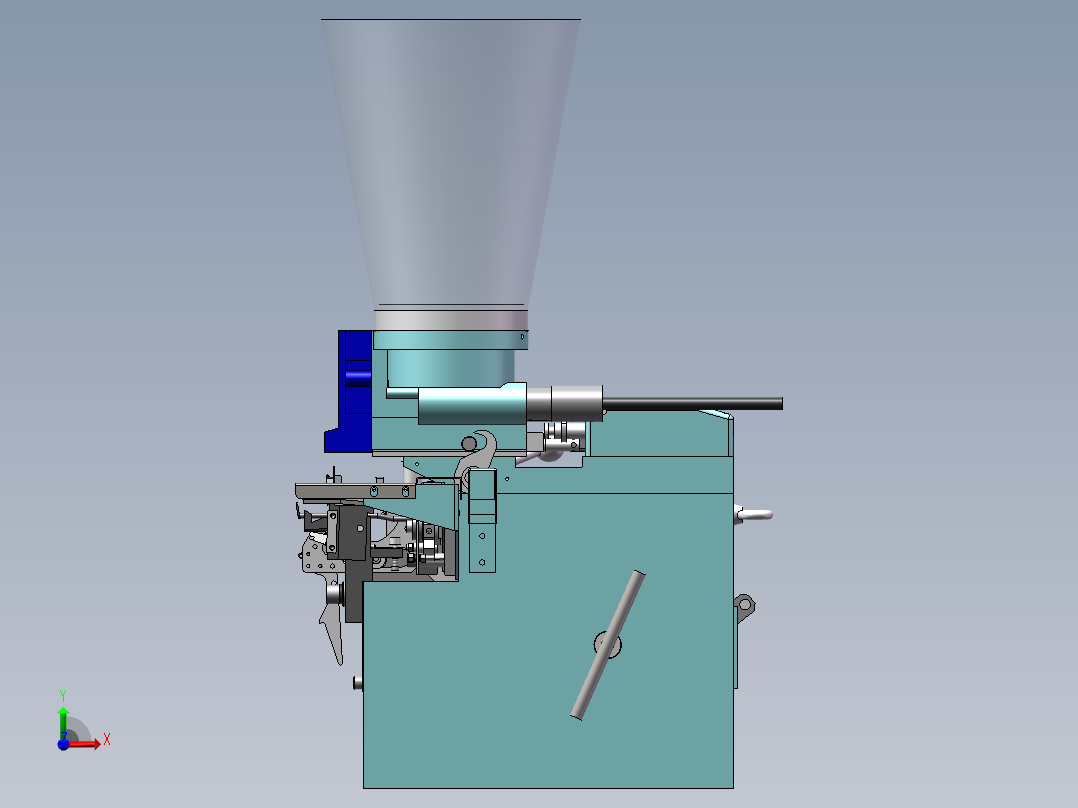Select the silver ring collar under the hopper
Image resolution: width=1078 pixels, height=808 pixels.
tap(451, 320)
